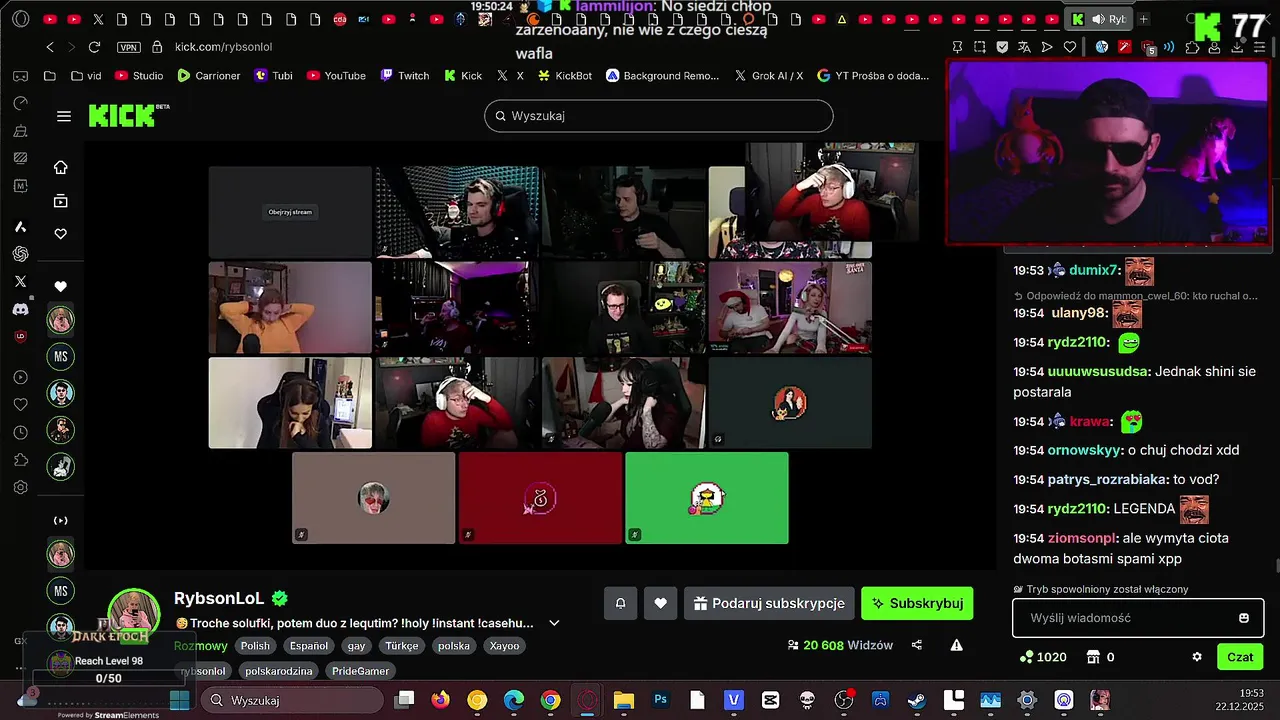Open the green avatar stream tile
Screen dimensions: 1280x720
click(x=707, y=498)
